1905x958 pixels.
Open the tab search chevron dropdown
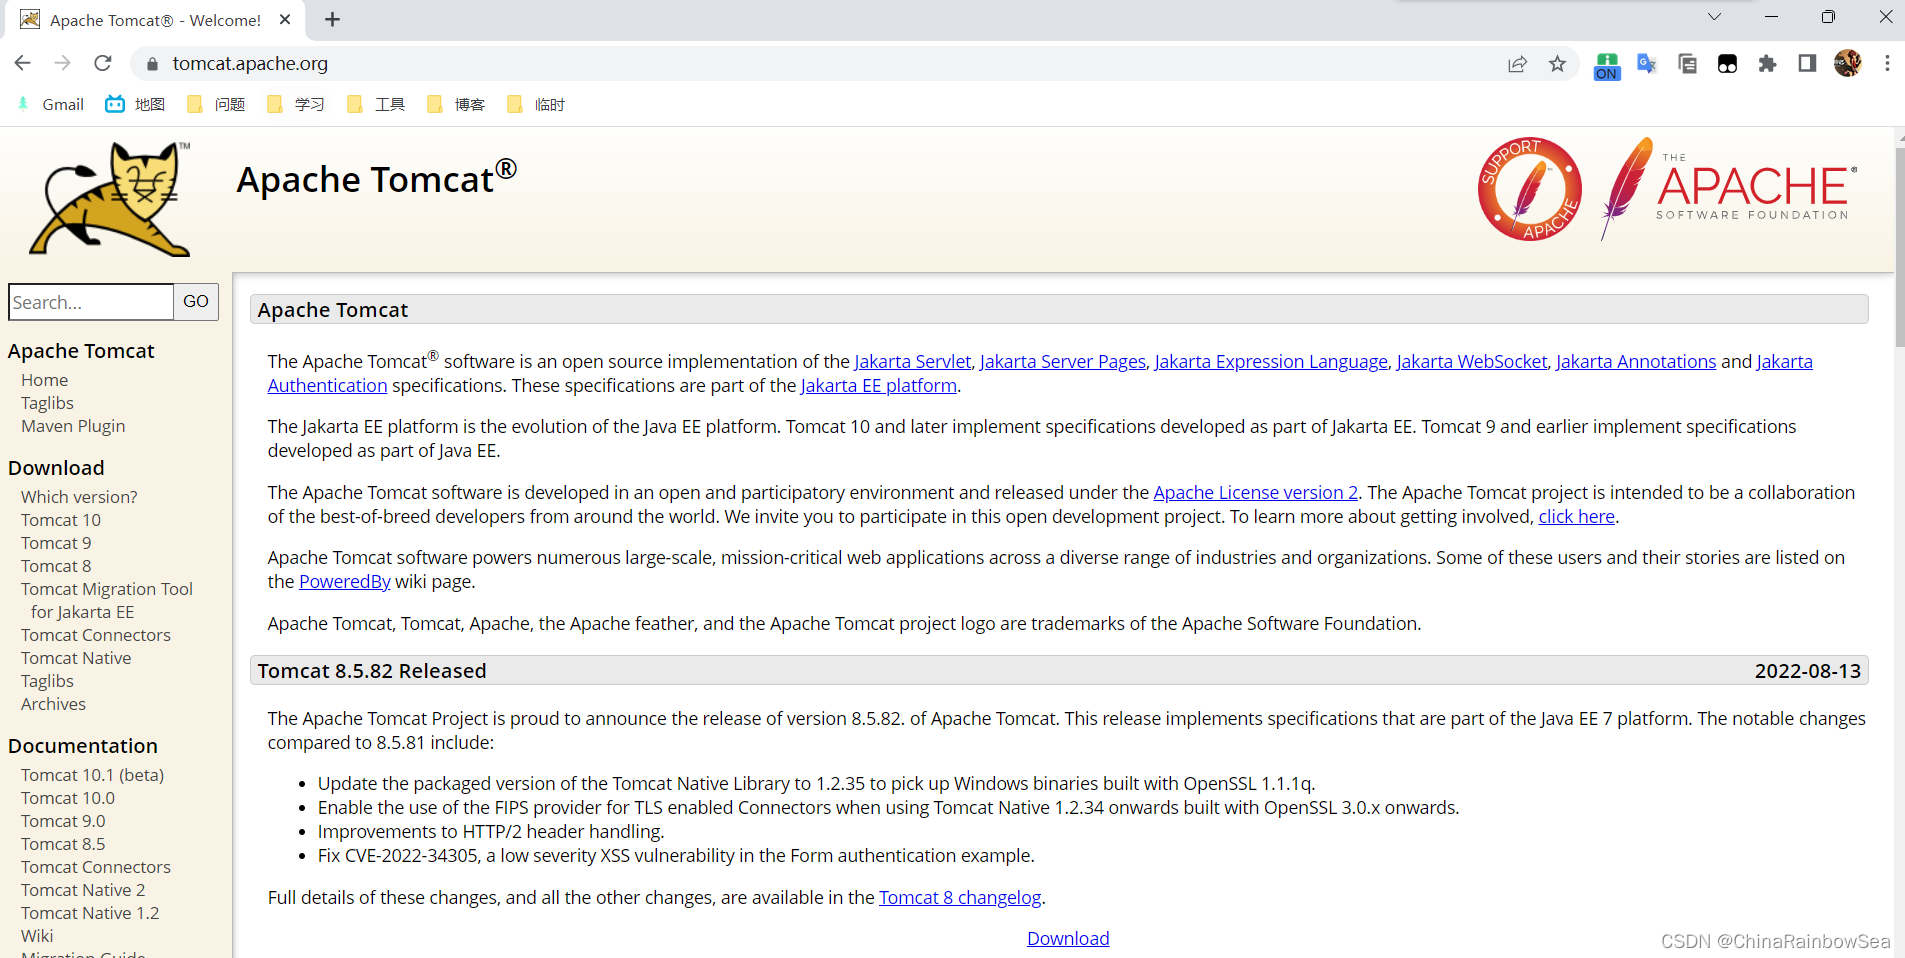[x=1714, y=17]
